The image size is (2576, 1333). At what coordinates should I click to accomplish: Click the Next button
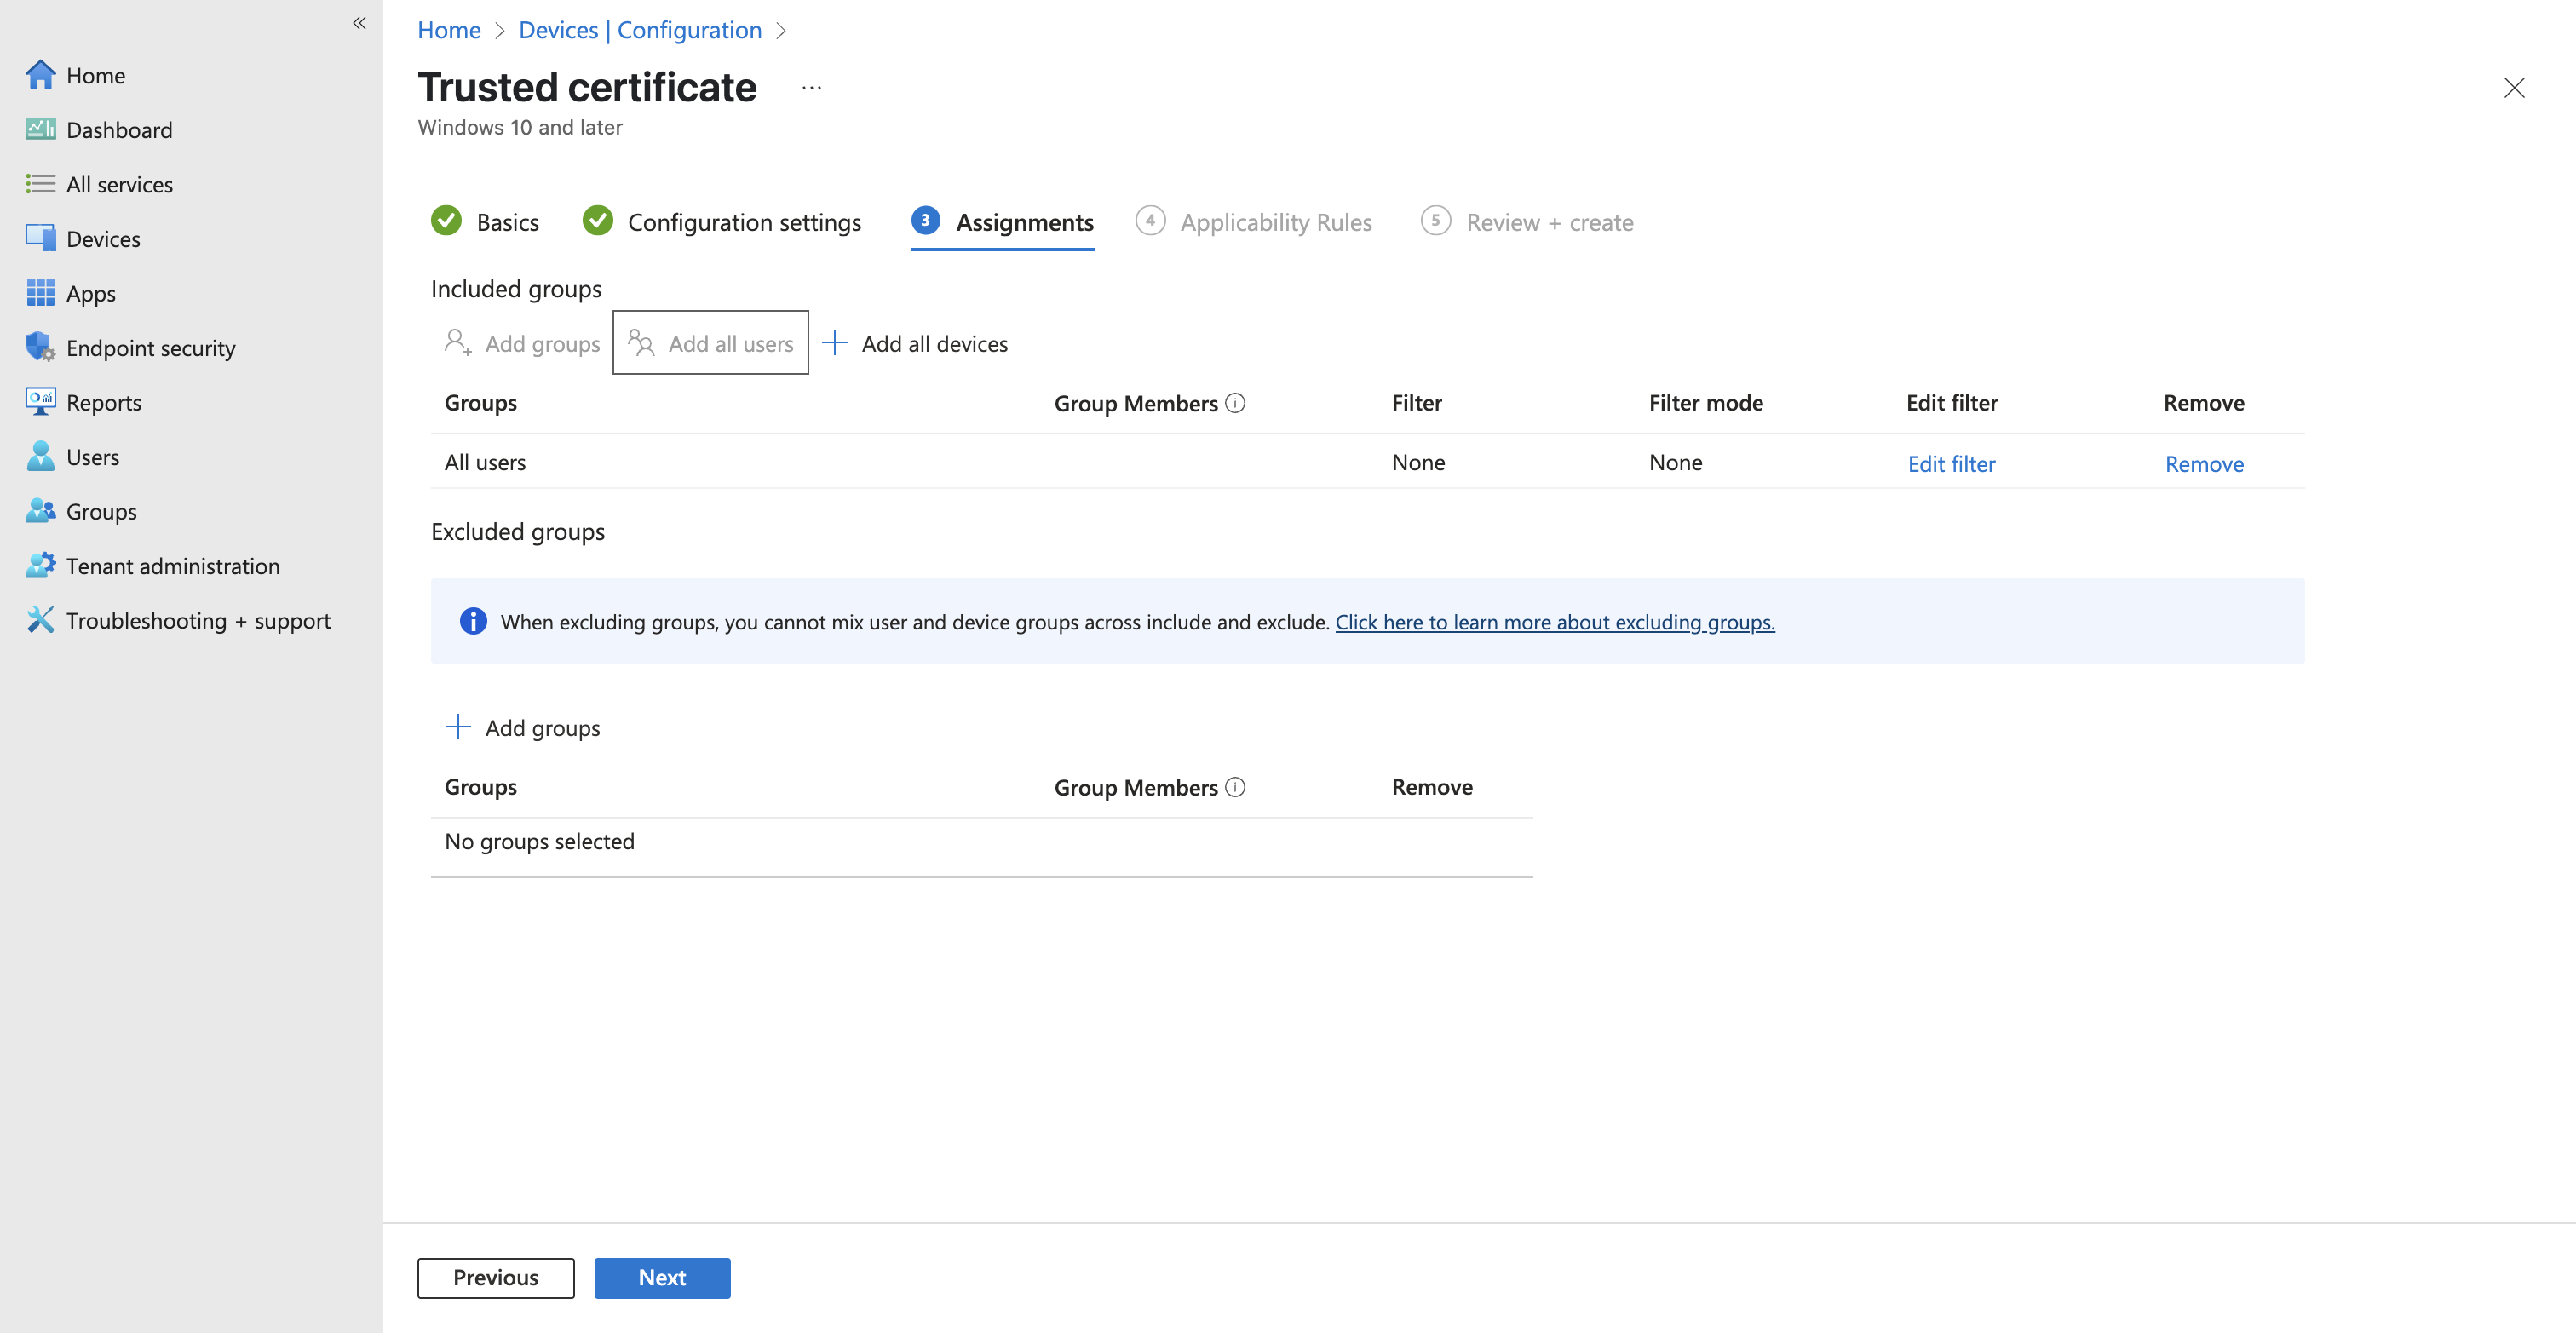tap(662, 1277)
